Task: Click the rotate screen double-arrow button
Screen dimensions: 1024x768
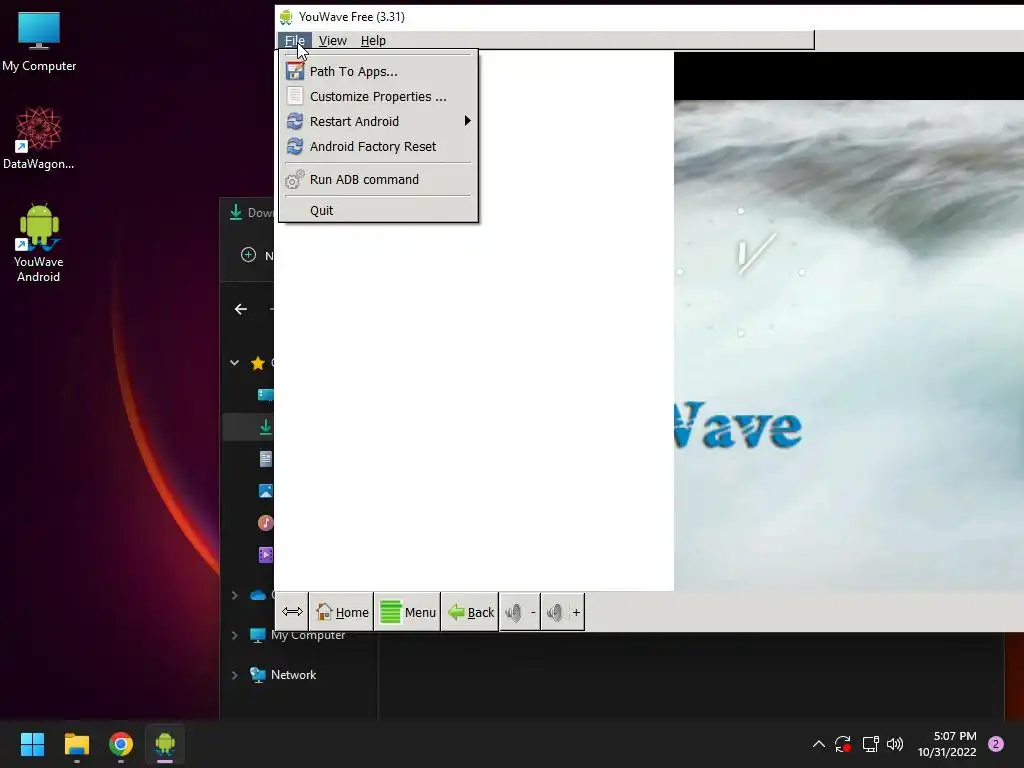Action: point(292,611)
